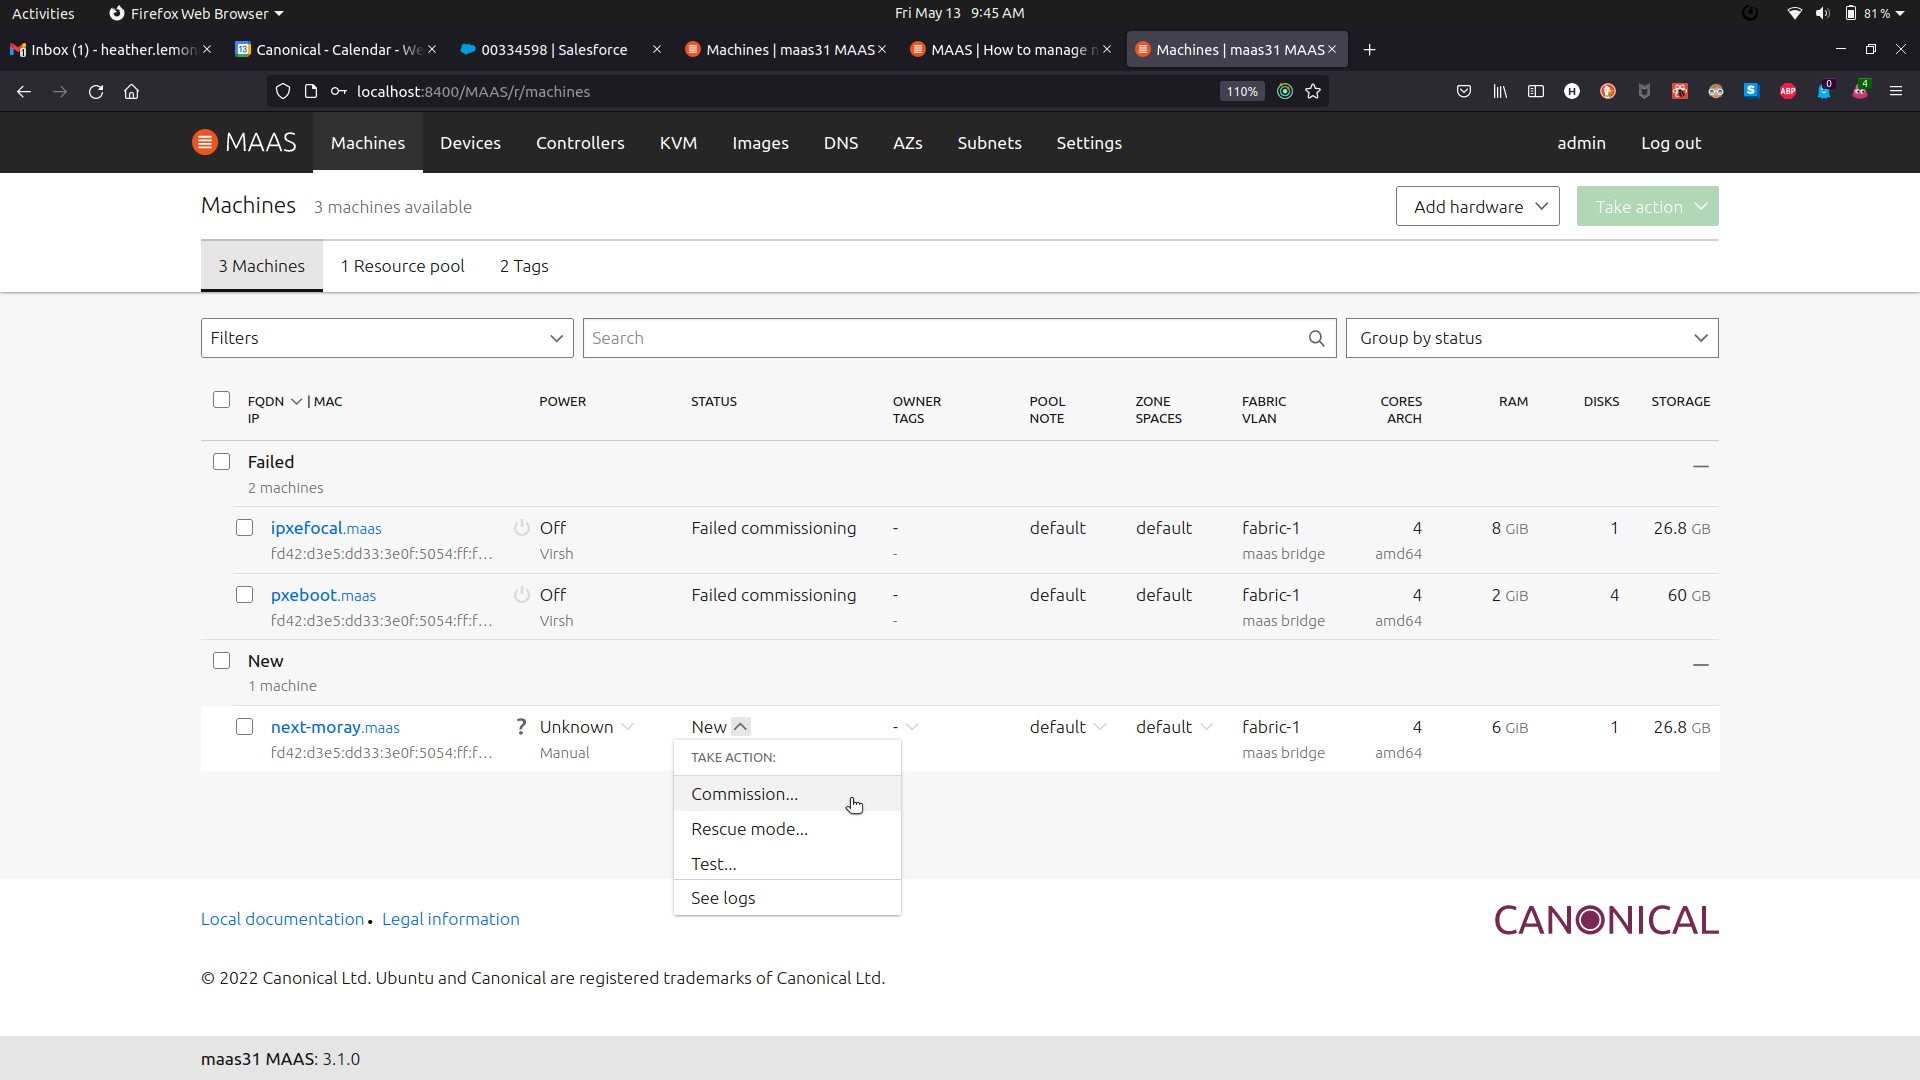This screenshot has width=1920, height=1080.
Task: Click the Firefox reload page icon
Action: pyautogui.click(x=95, y=91)
